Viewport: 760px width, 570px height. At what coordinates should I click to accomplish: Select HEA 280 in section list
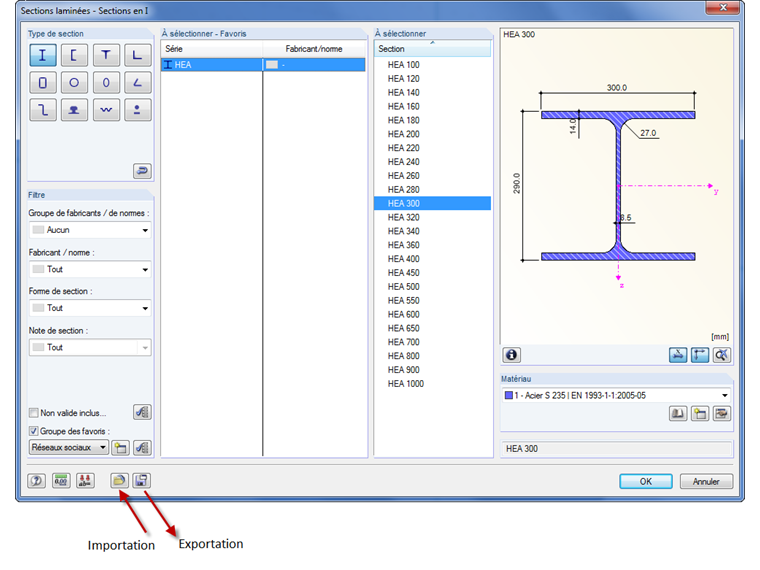pyautogui.click(x=432, y=190)
